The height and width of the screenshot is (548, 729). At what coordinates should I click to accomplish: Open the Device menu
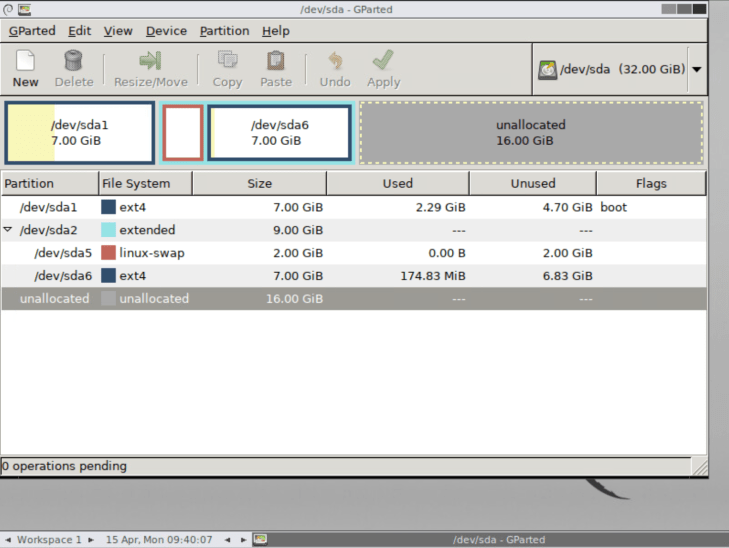click(166, 31)
